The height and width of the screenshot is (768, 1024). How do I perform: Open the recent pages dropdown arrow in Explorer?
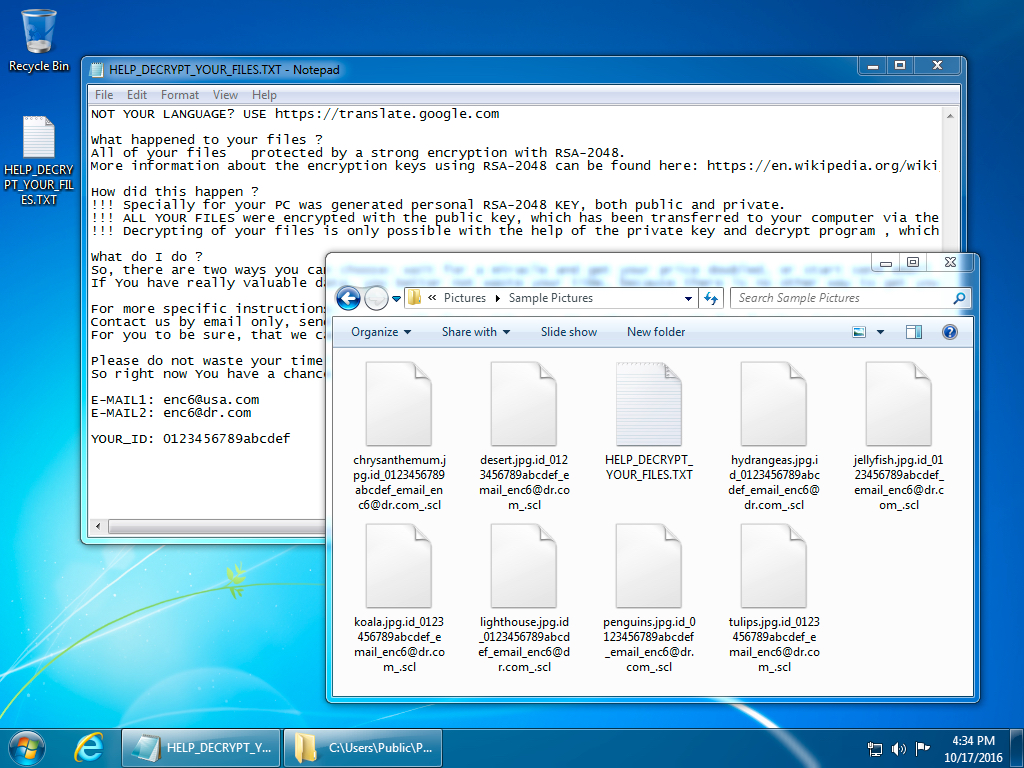tap(396, 299)
